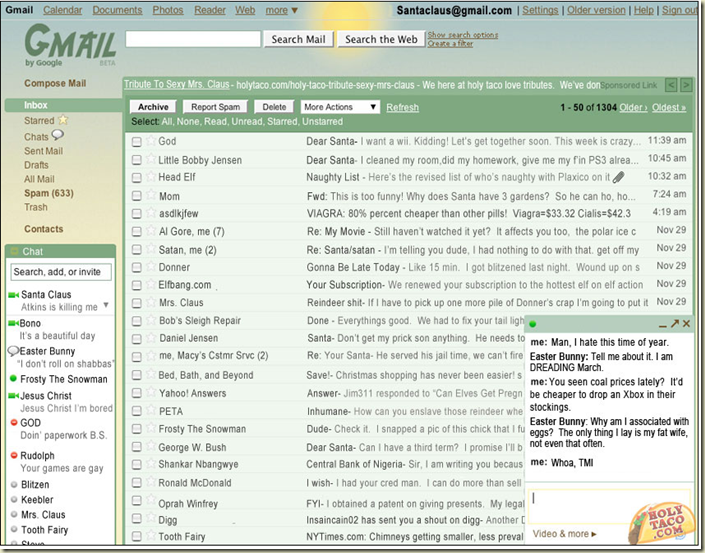Viewport: 705px width, 553px height.
Task: Click Frosty The Snowman's green available dot
Action: pyautogui.click(x=13, y=379)
